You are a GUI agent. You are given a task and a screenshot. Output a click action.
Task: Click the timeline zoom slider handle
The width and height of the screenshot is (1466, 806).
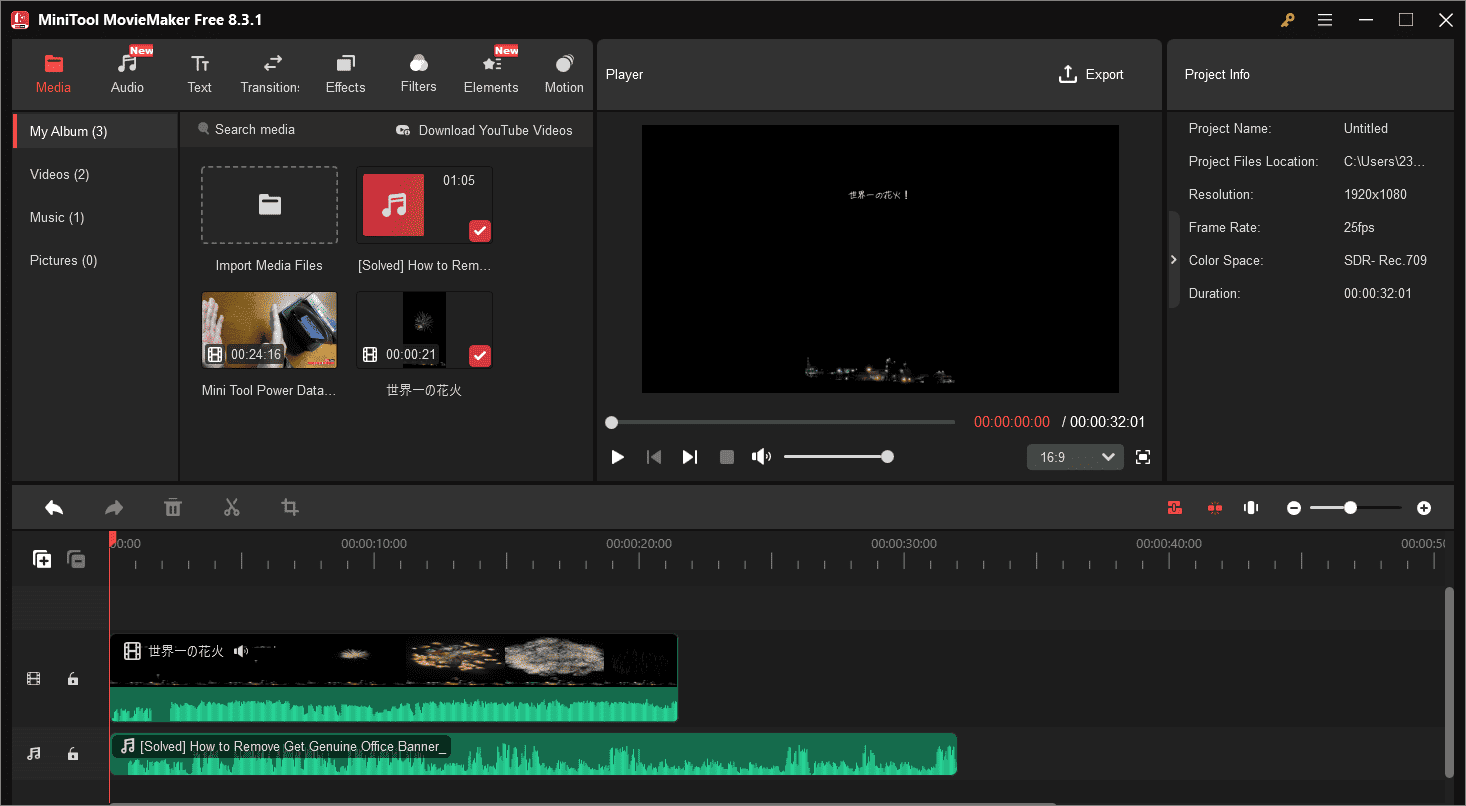(x=1350, y=508)
